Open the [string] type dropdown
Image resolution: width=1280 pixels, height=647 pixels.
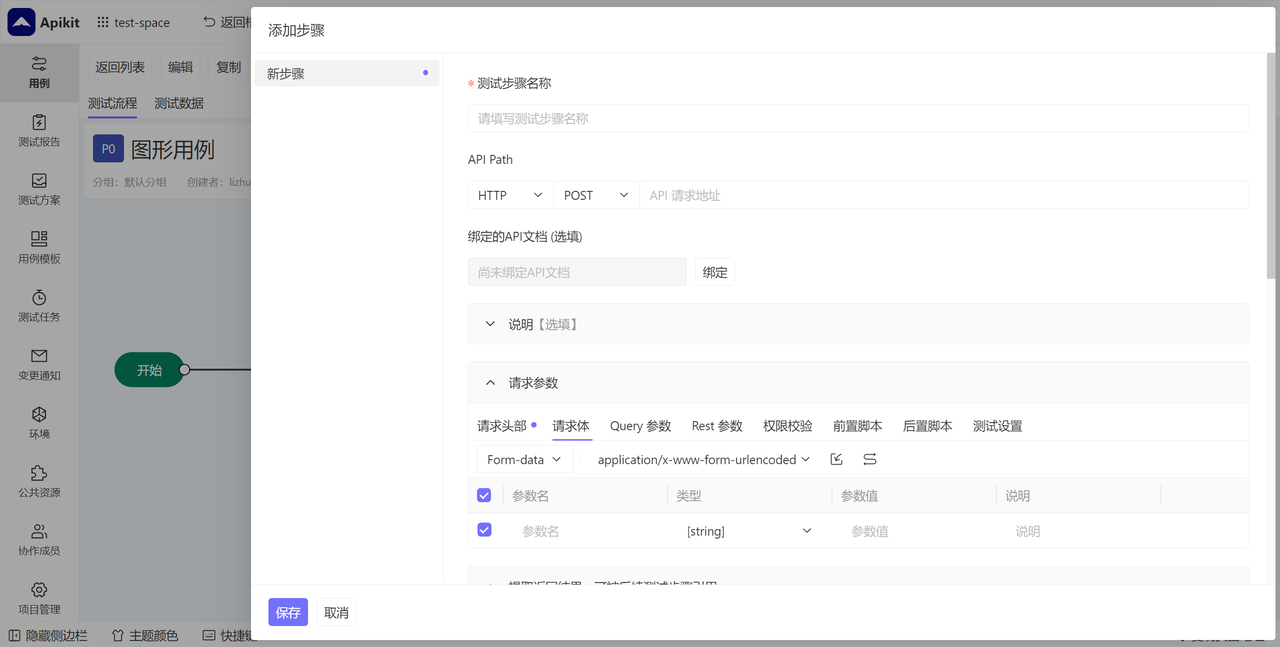click(749, 531)
